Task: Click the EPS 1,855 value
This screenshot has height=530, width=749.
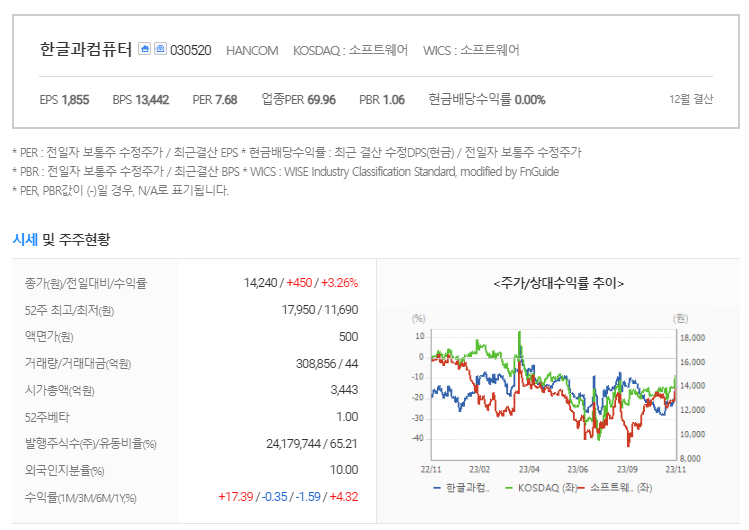Action: [64, 100]
